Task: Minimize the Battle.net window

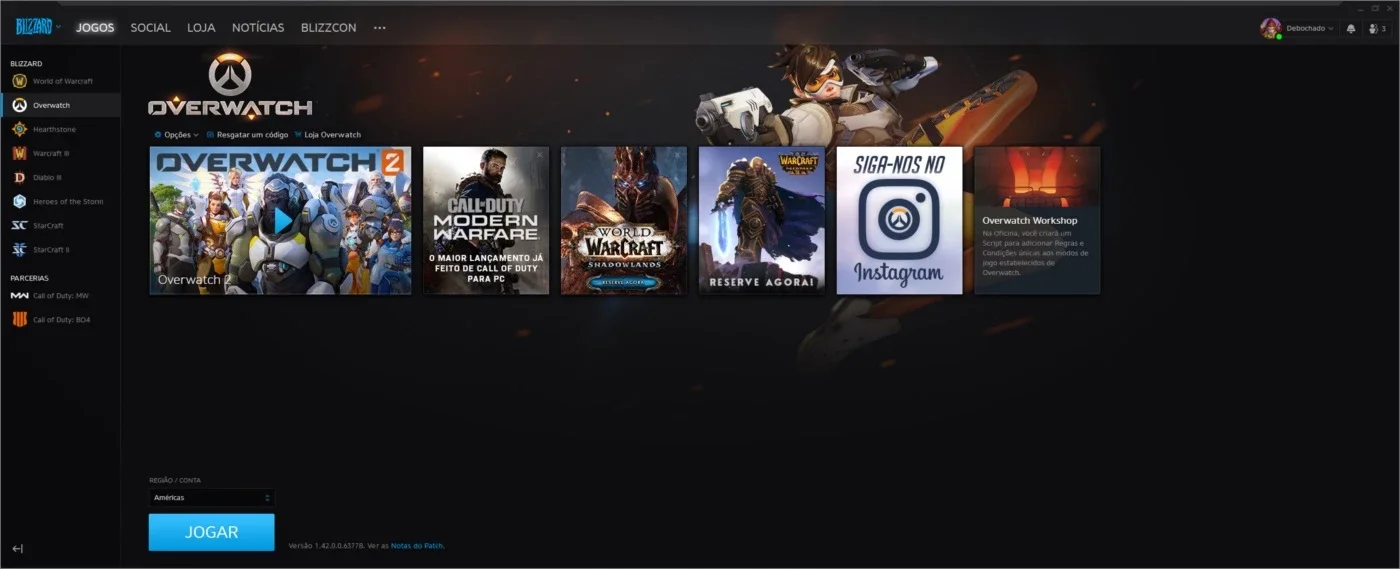Action: pos(1361,8)
